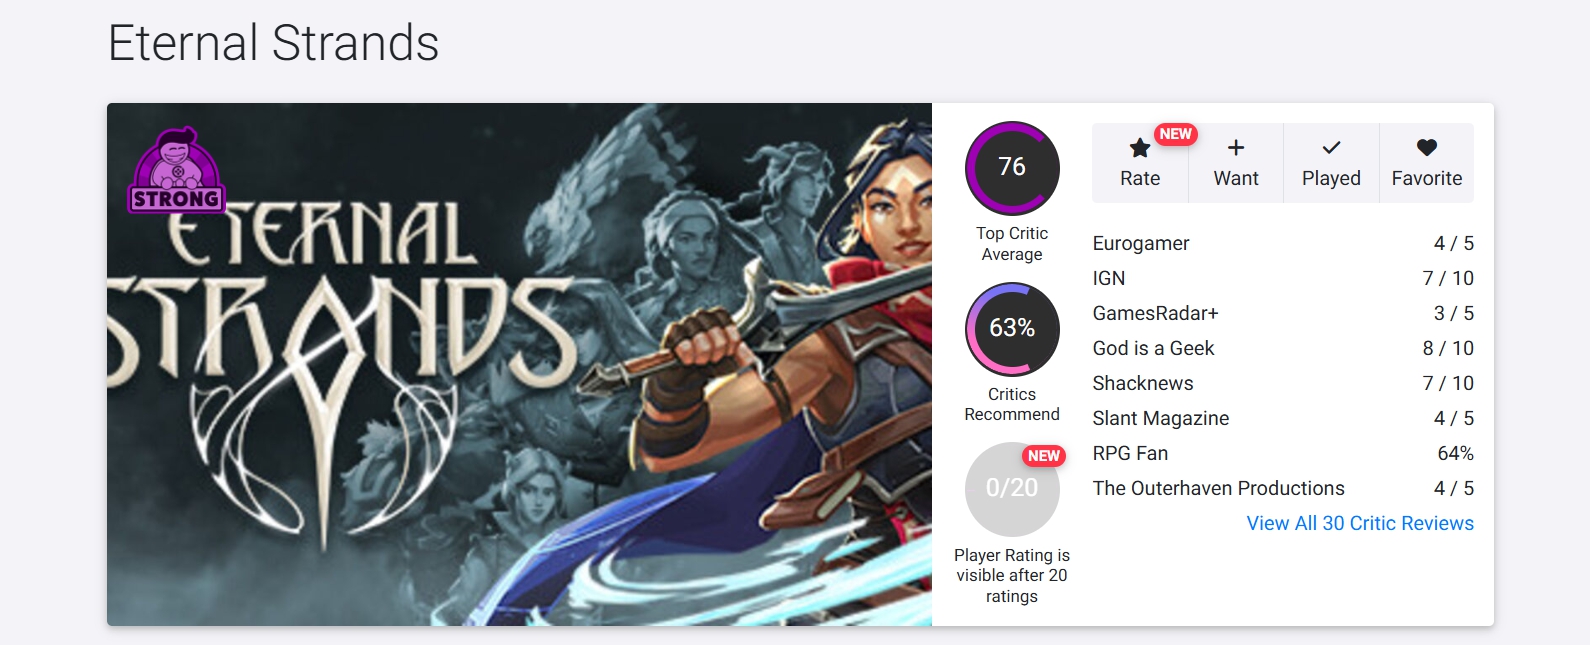Click the 0/20 Player Rating circle

(x=1012, y=489)
